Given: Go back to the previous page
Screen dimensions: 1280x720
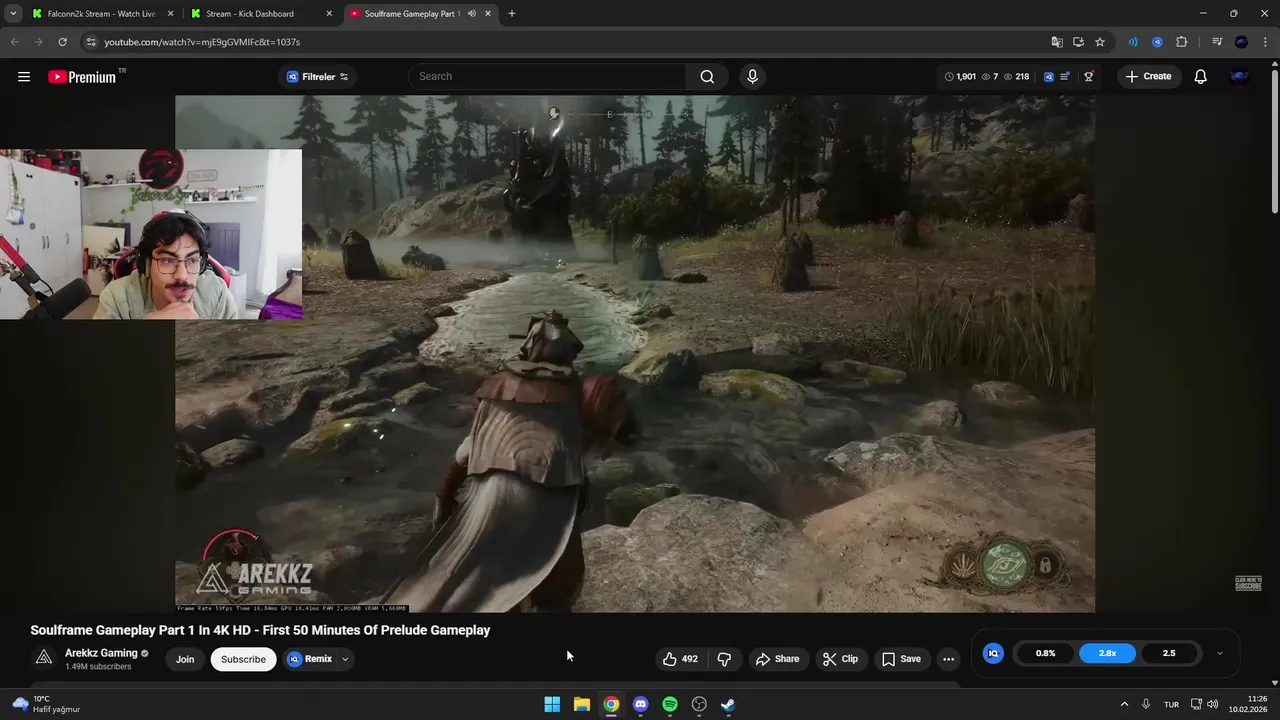Looking at the screenshot, I should click(x=15, y=42).
